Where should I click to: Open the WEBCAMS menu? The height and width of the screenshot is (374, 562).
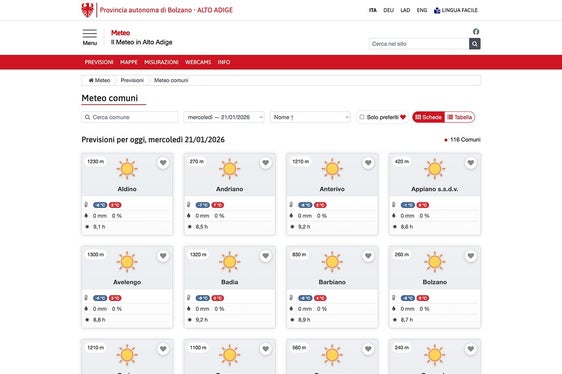pos(198,62)
